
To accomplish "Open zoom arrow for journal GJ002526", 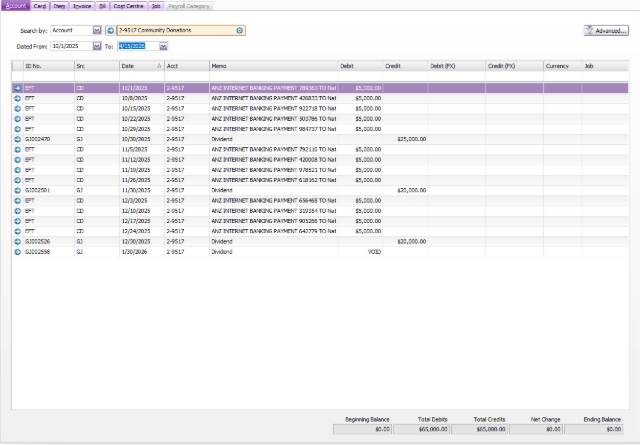I will (17, 242).
